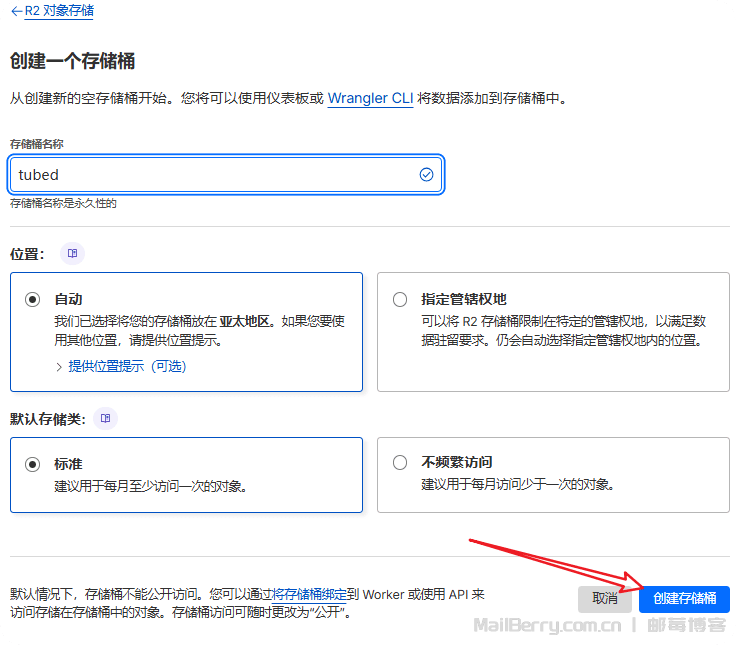Click the back arrow icon at top left
The image size is (736, 645).
point(16,11)
